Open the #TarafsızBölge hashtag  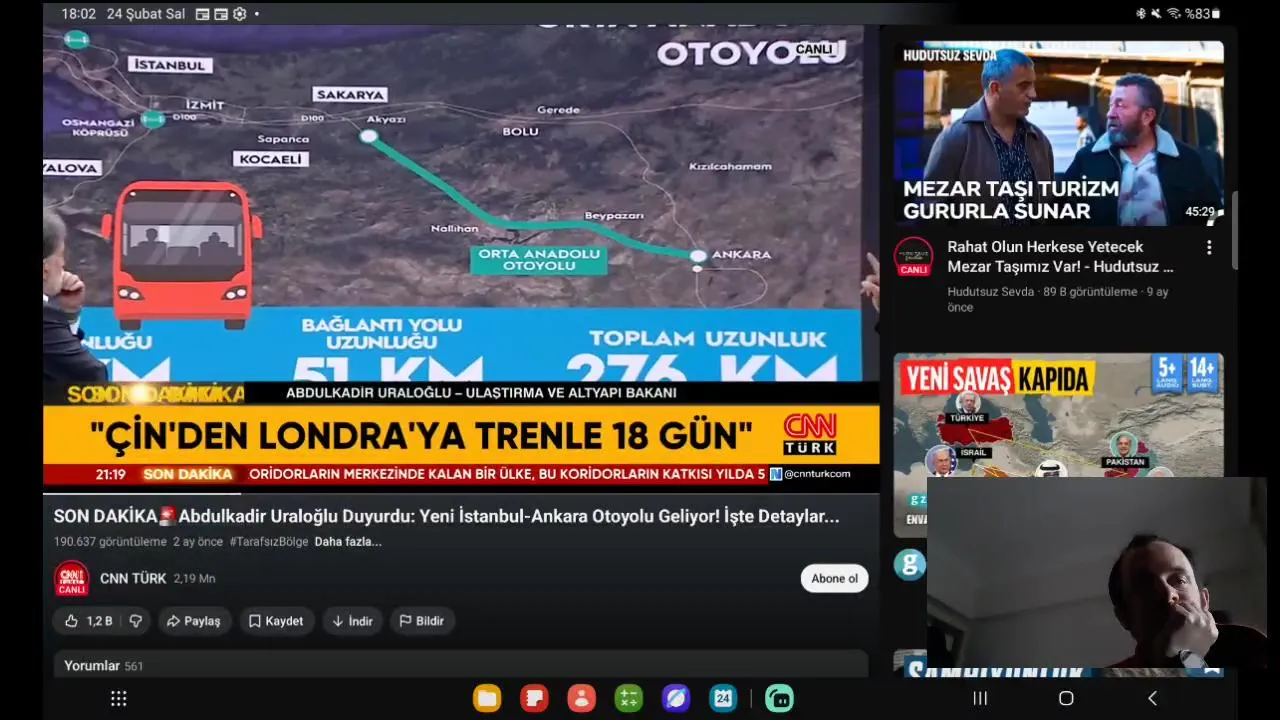[269, 542]
